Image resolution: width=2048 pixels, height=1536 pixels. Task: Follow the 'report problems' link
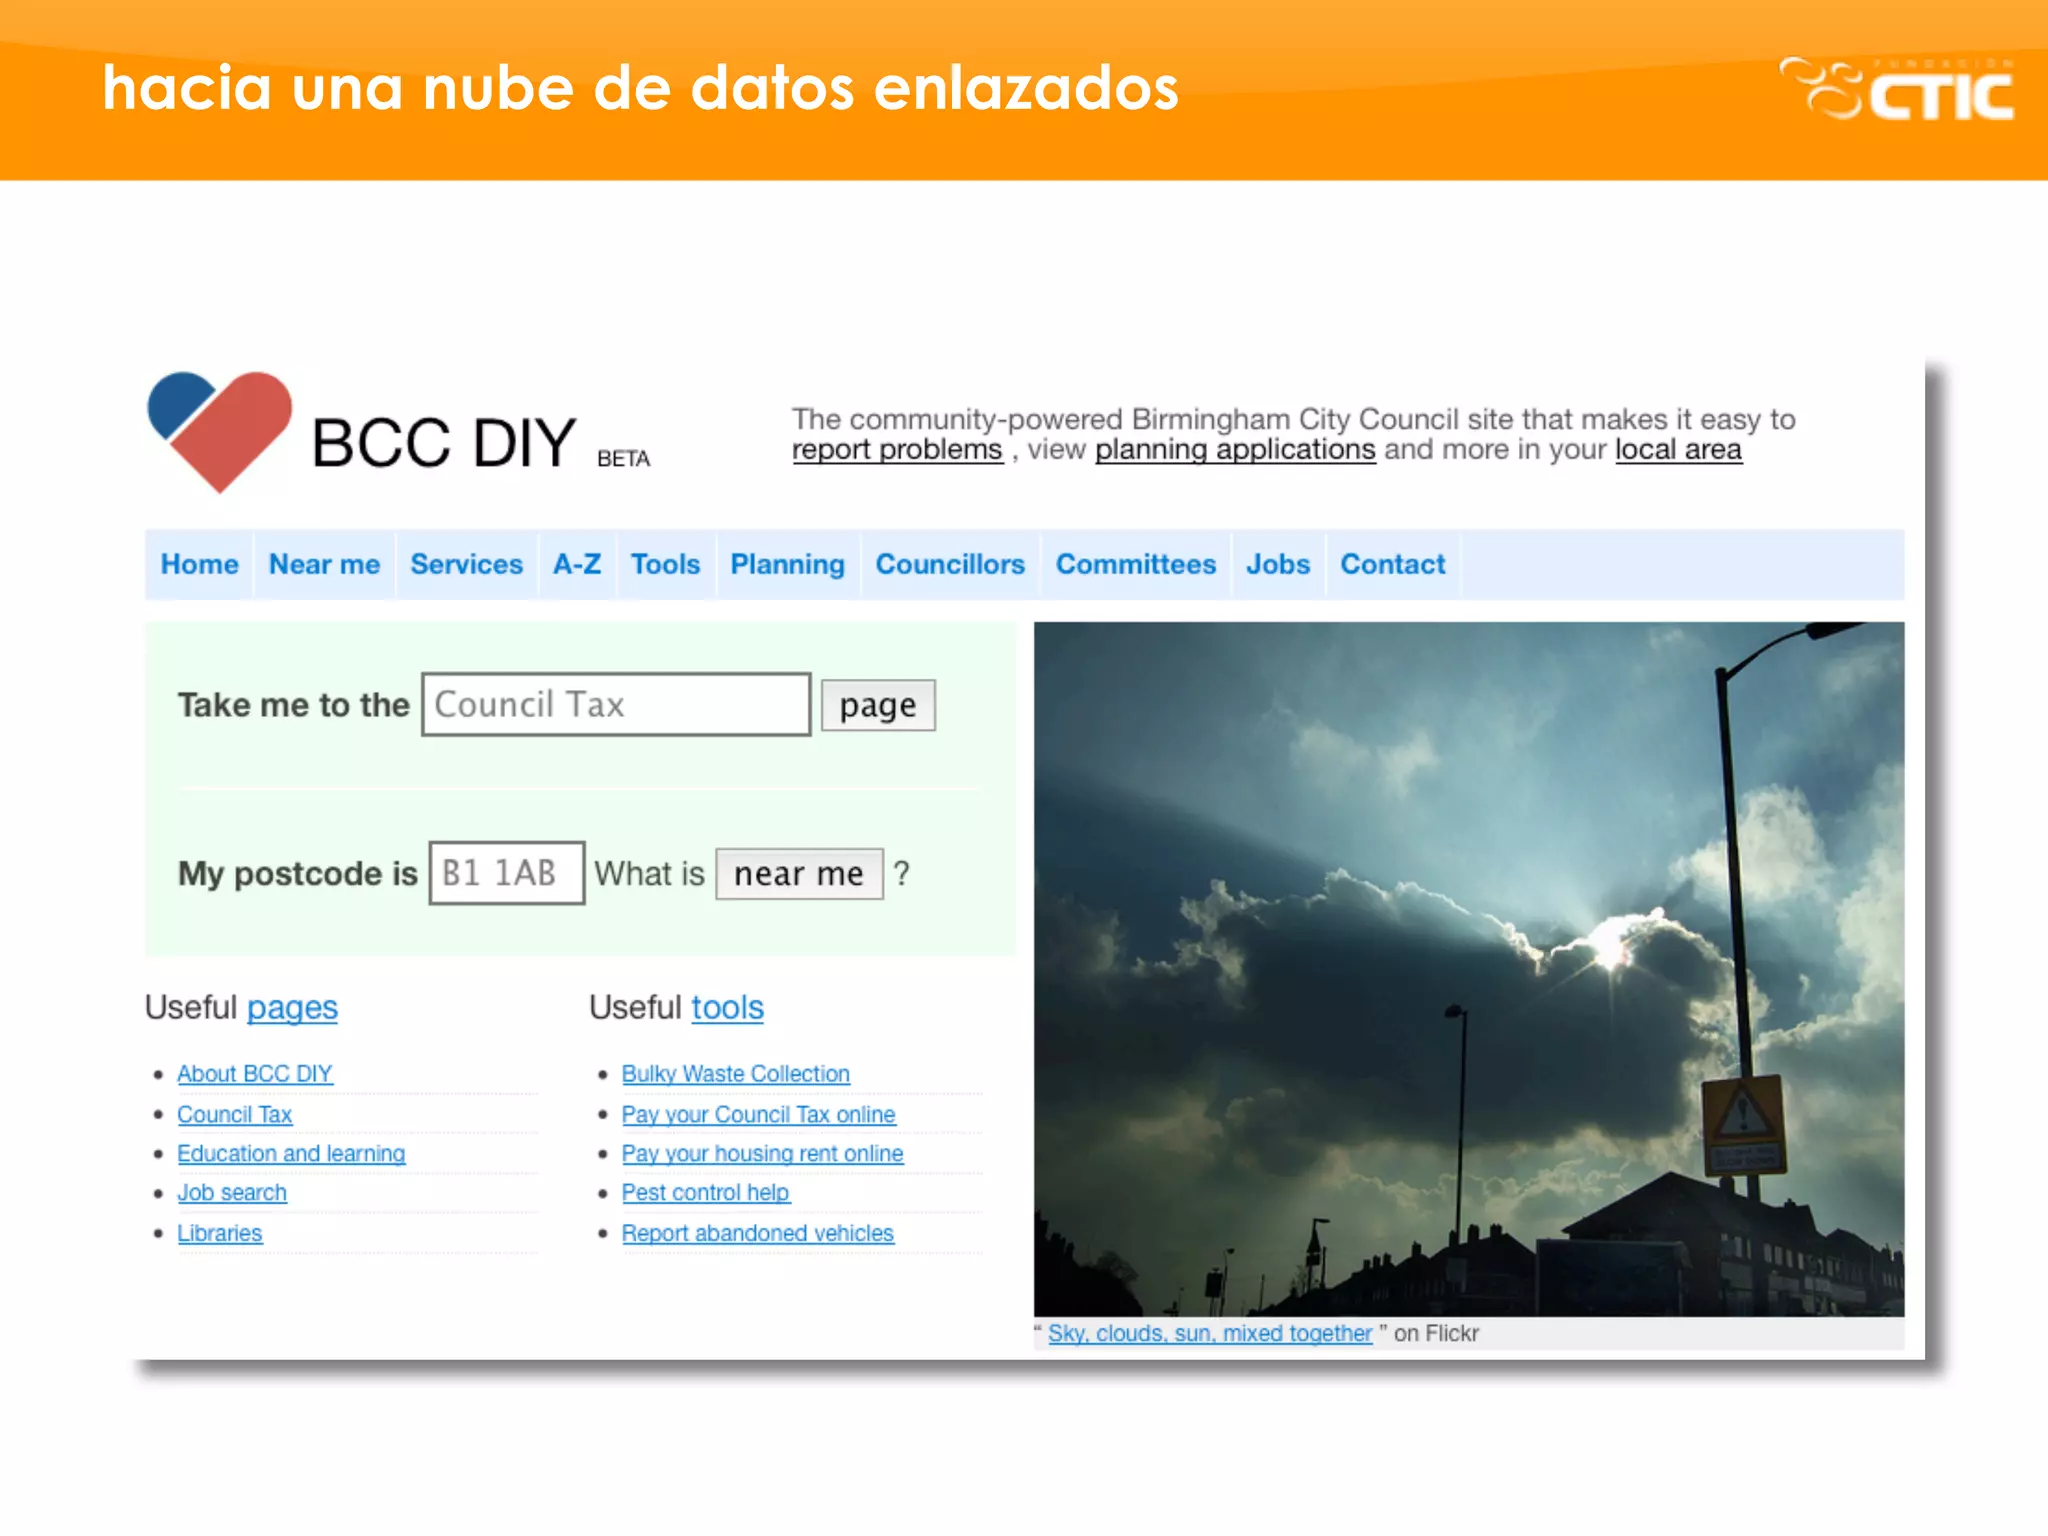click(897, 450)
